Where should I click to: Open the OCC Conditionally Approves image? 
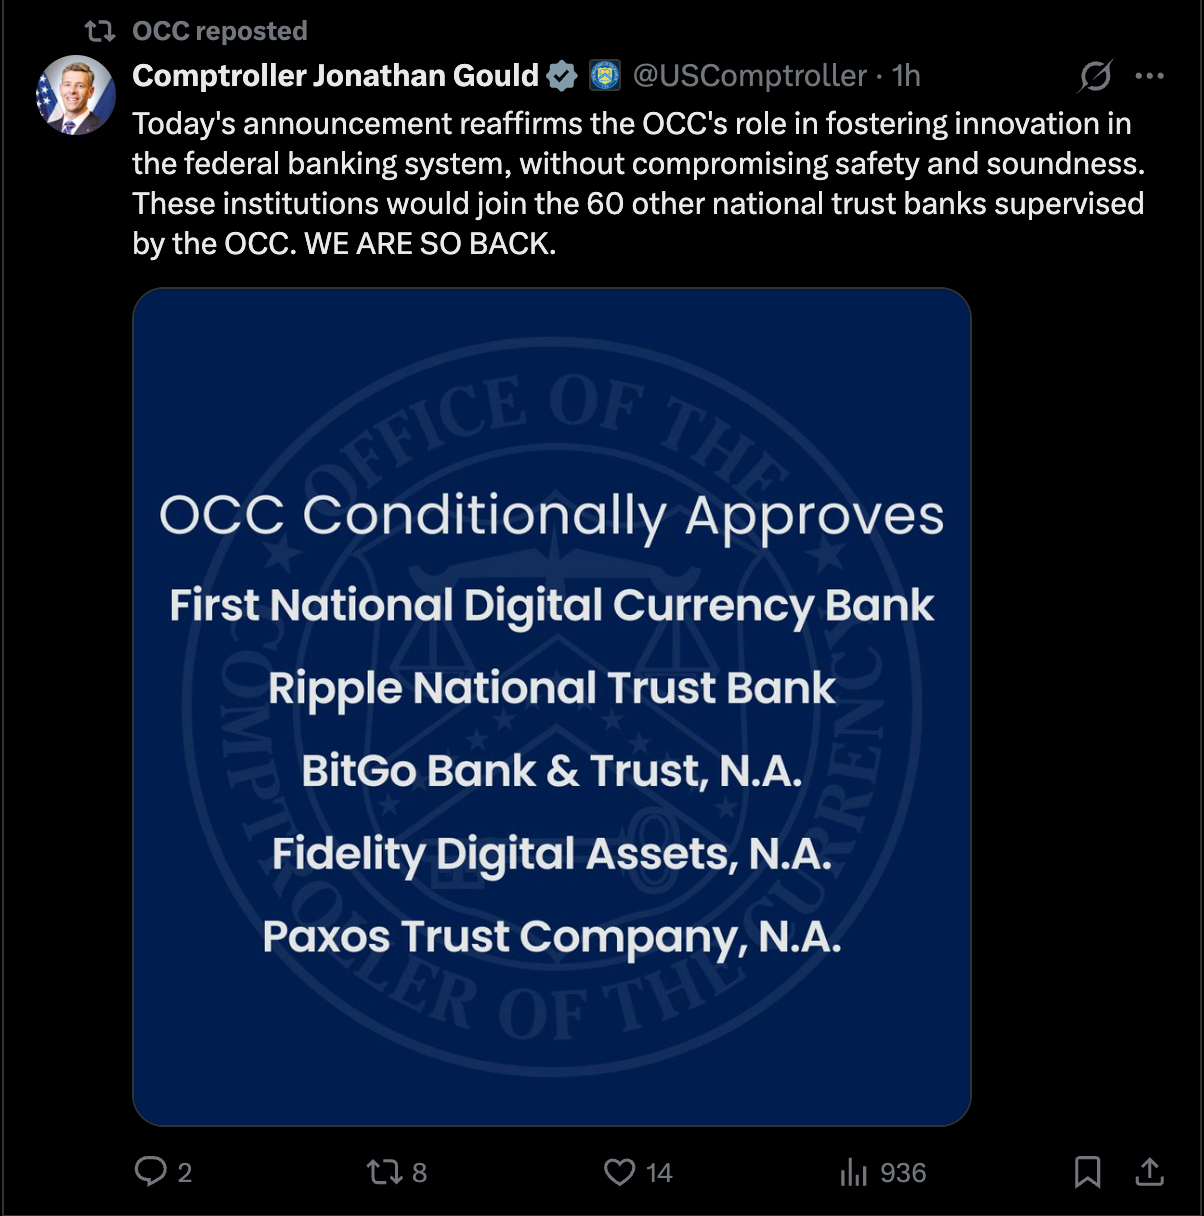click(x=552, y=706)
